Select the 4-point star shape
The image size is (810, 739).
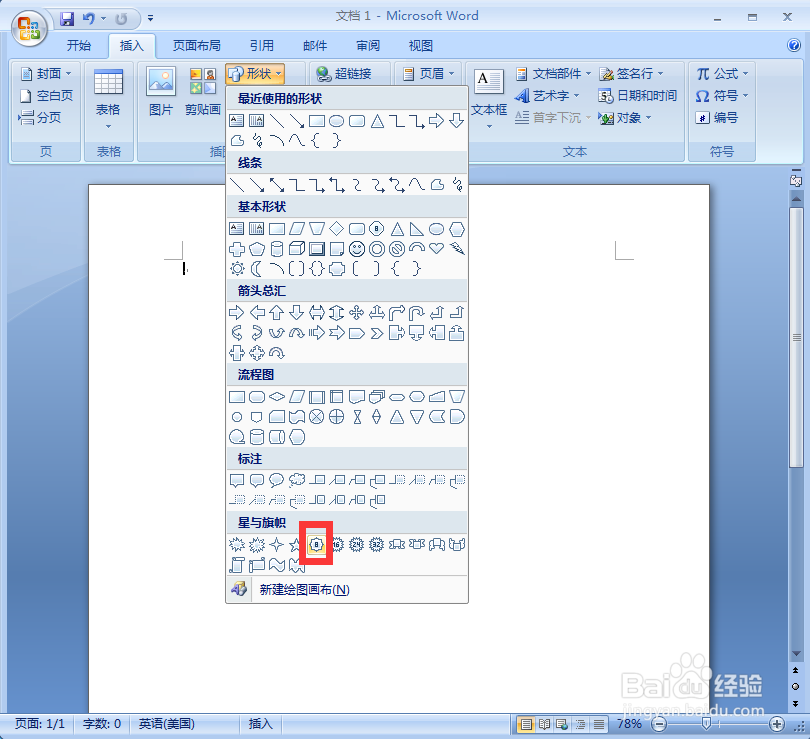pyautogui.click(x=277, y=544)
